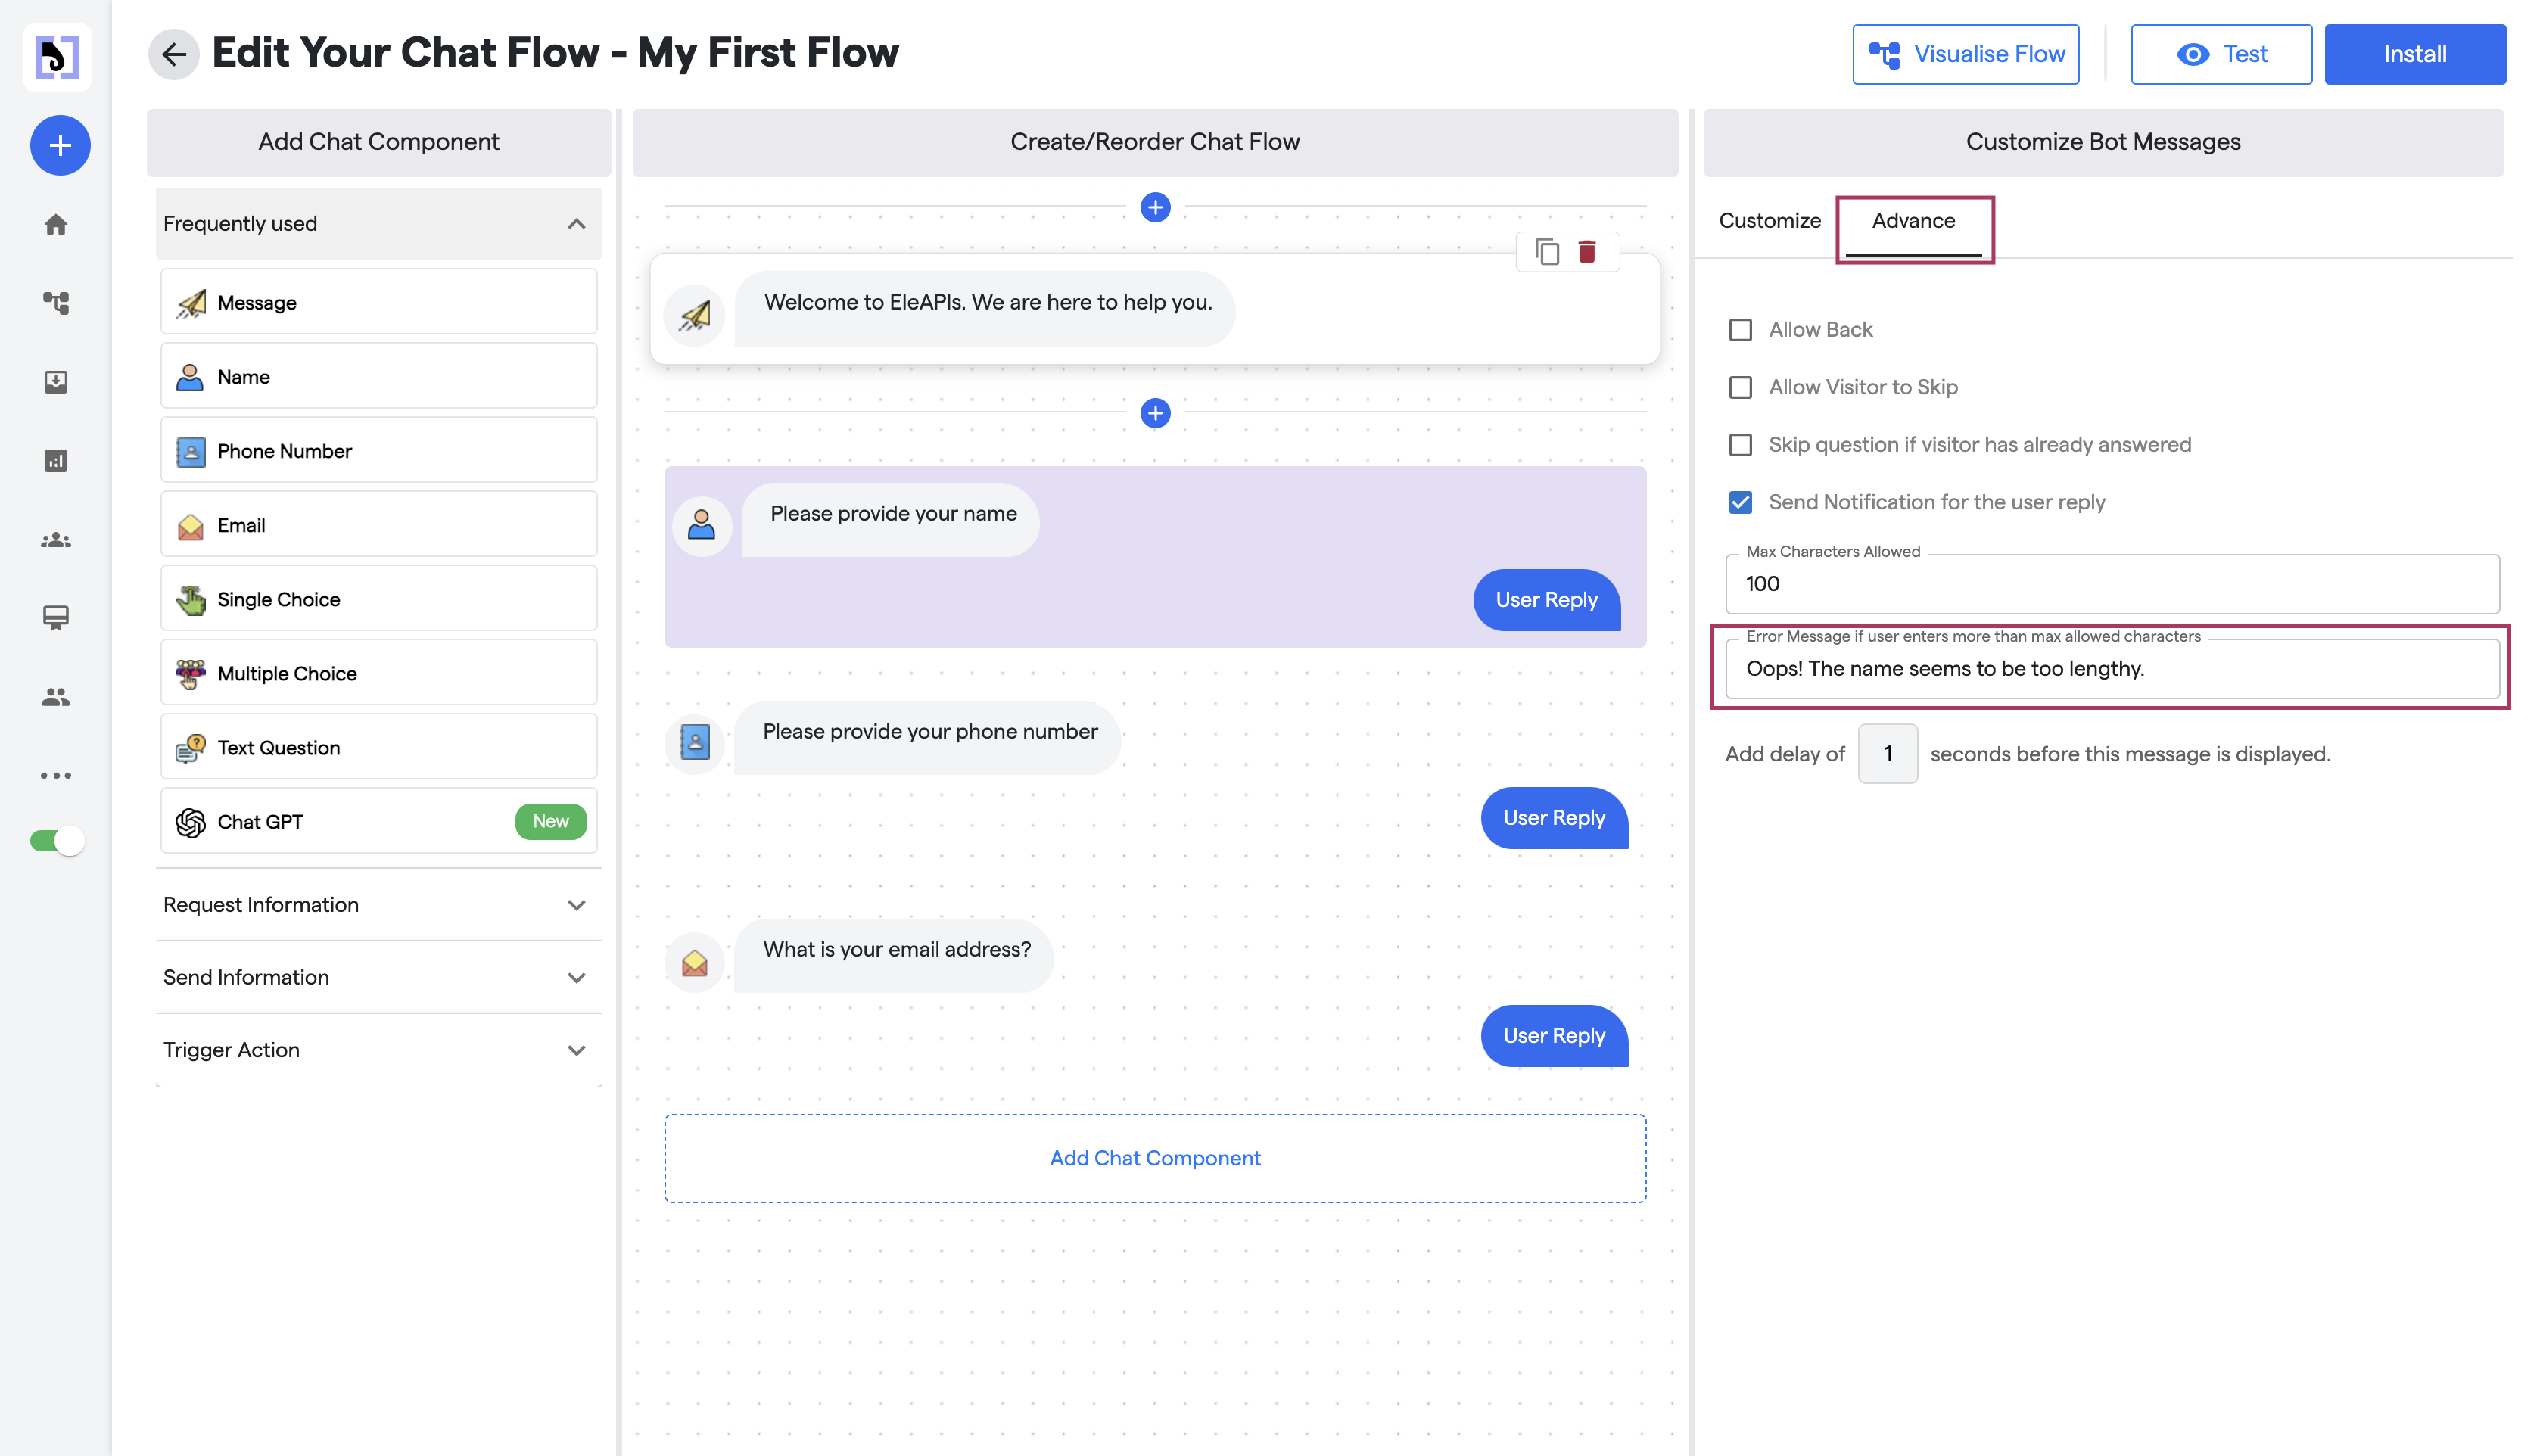The height and width of the screenshot is (1456, 2543).
Task: Click the plus circle above welcome message
Action: (x=1155, y=207)
